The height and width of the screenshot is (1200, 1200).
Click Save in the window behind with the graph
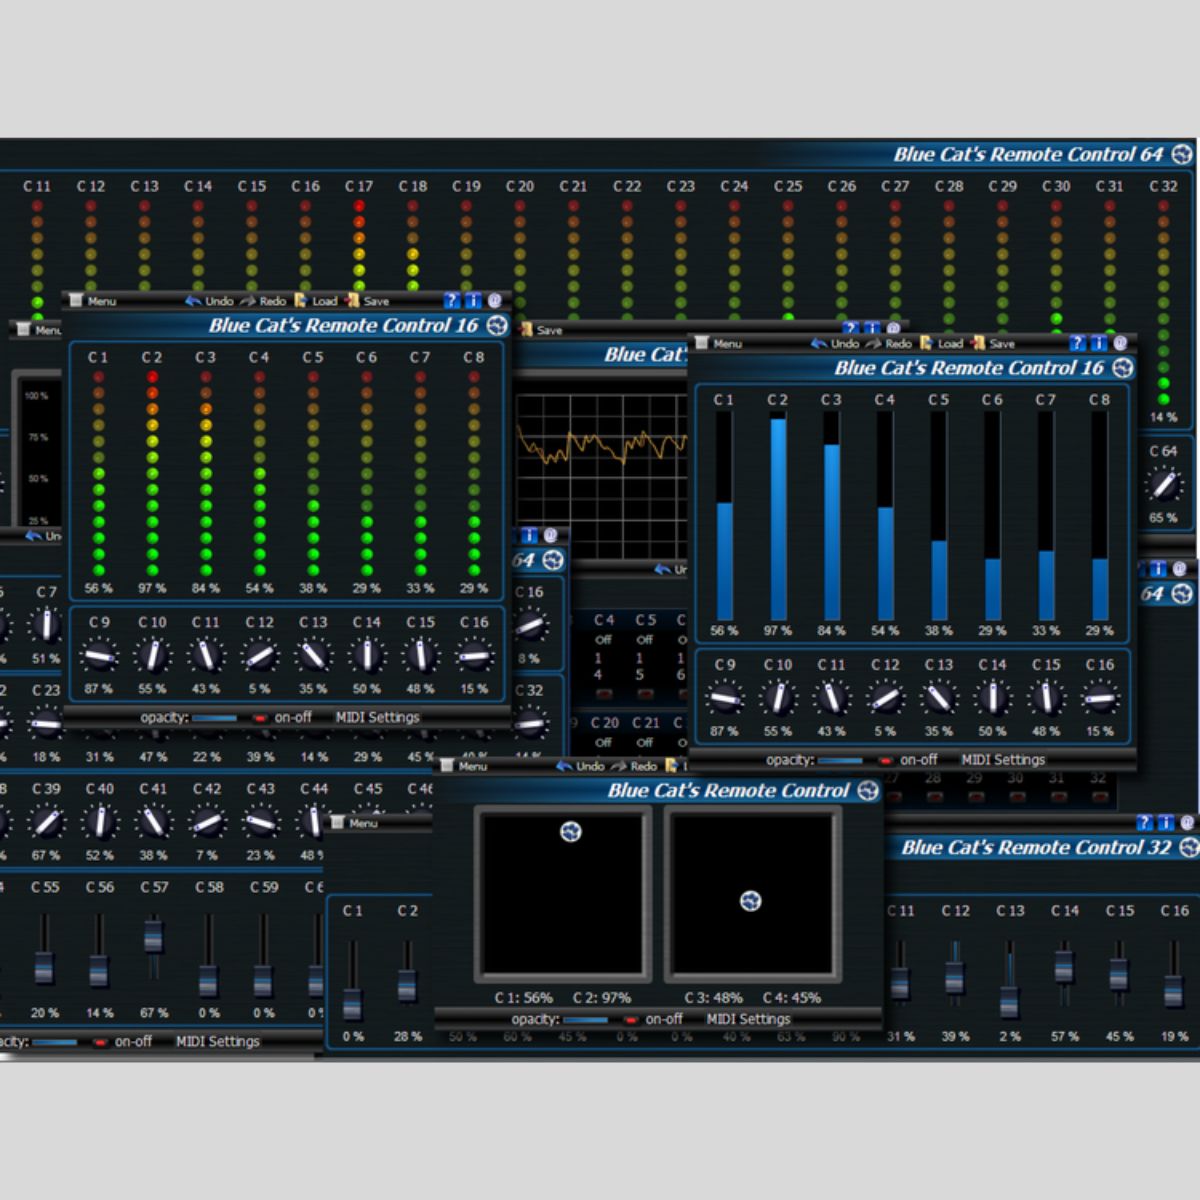pos(541,330)
